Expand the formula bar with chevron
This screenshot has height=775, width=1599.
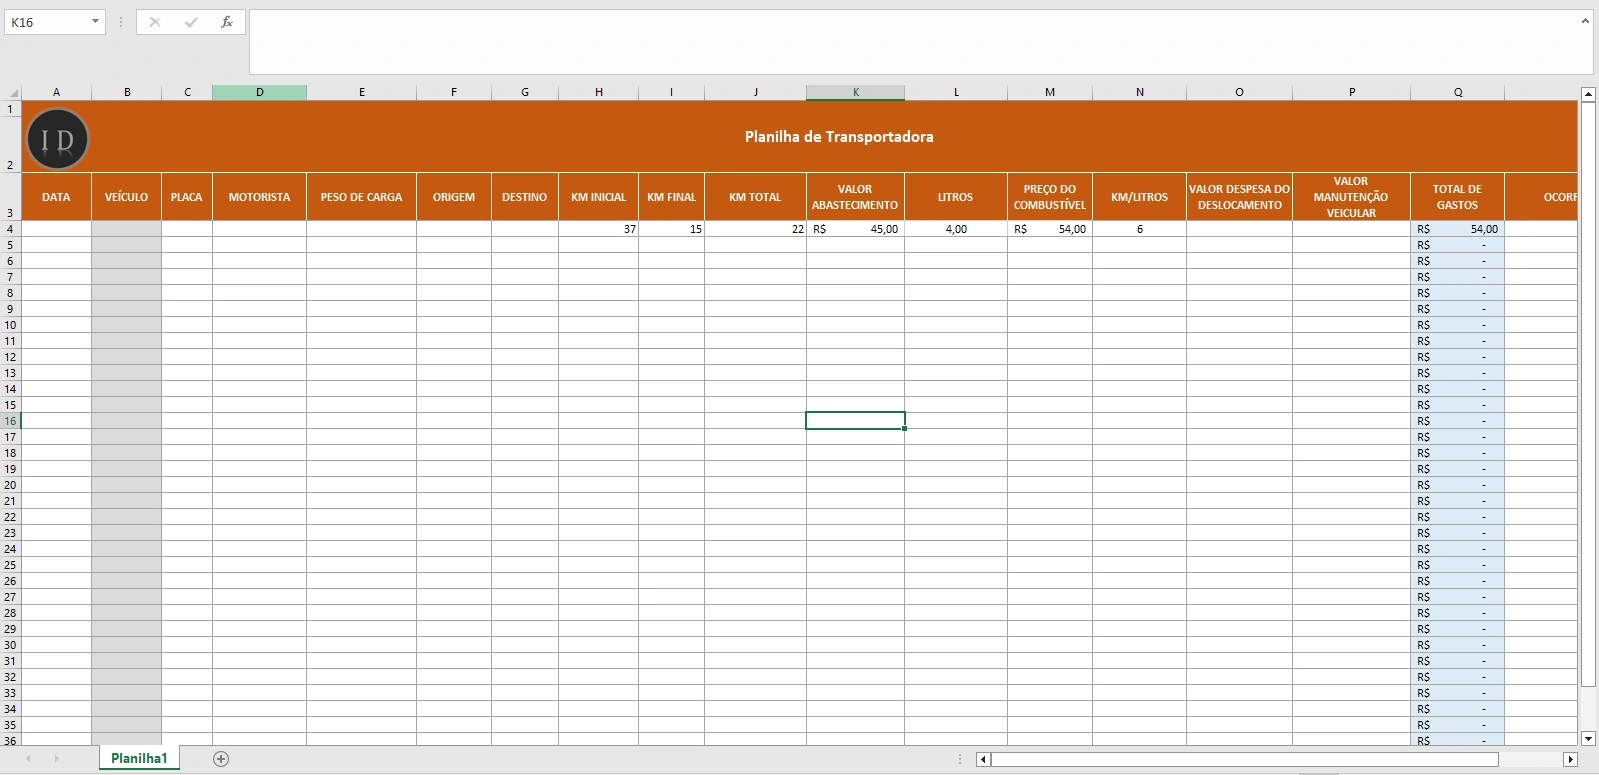[x=1585, y=21]
